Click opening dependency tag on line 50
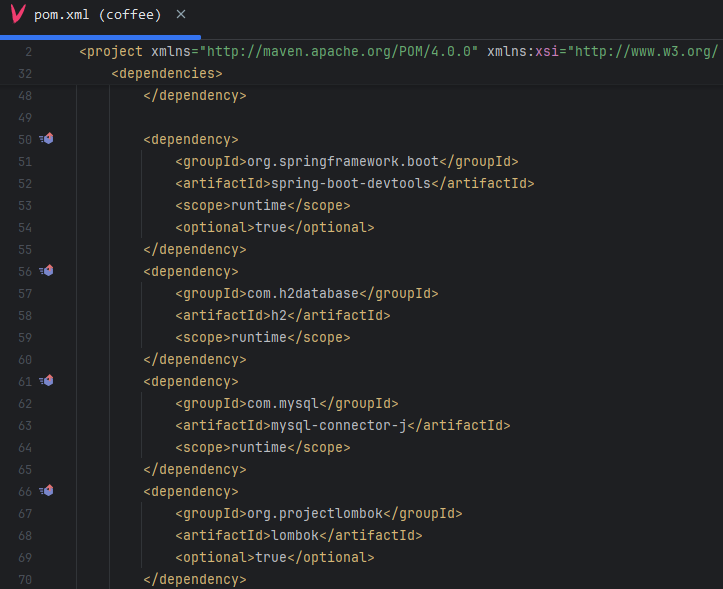The height and width of the screenshot is (589, 723). 191,139
